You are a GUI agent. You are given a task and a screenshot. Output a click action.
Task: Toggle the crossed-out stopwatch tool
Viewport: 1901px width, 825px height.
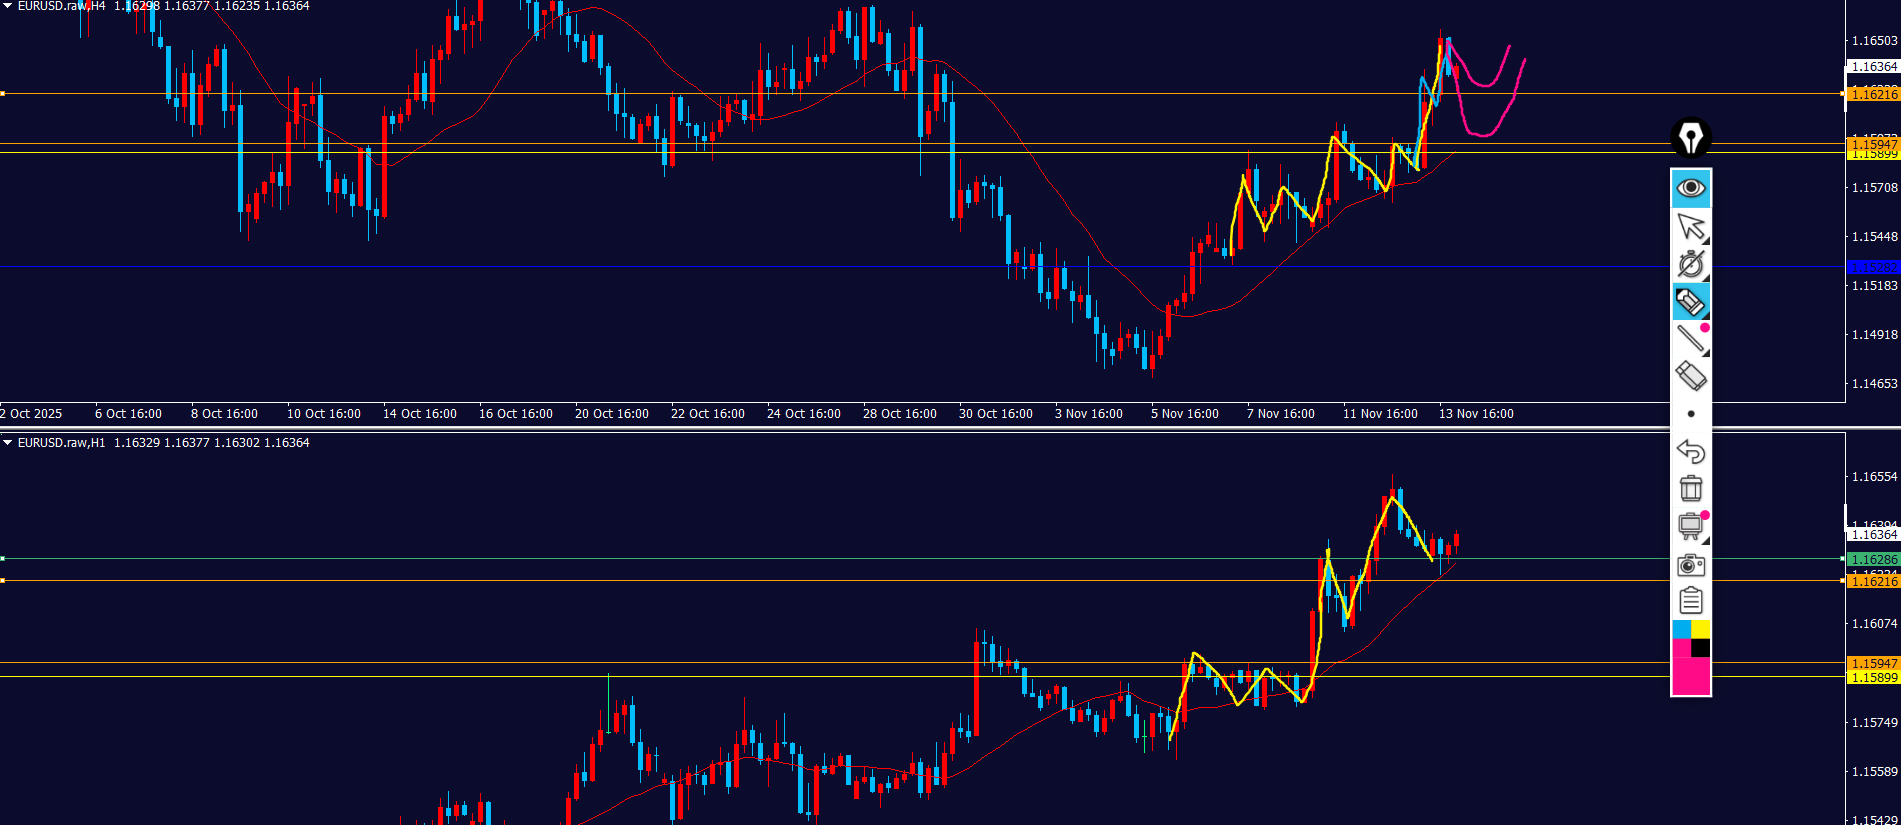coord(1691,264)
